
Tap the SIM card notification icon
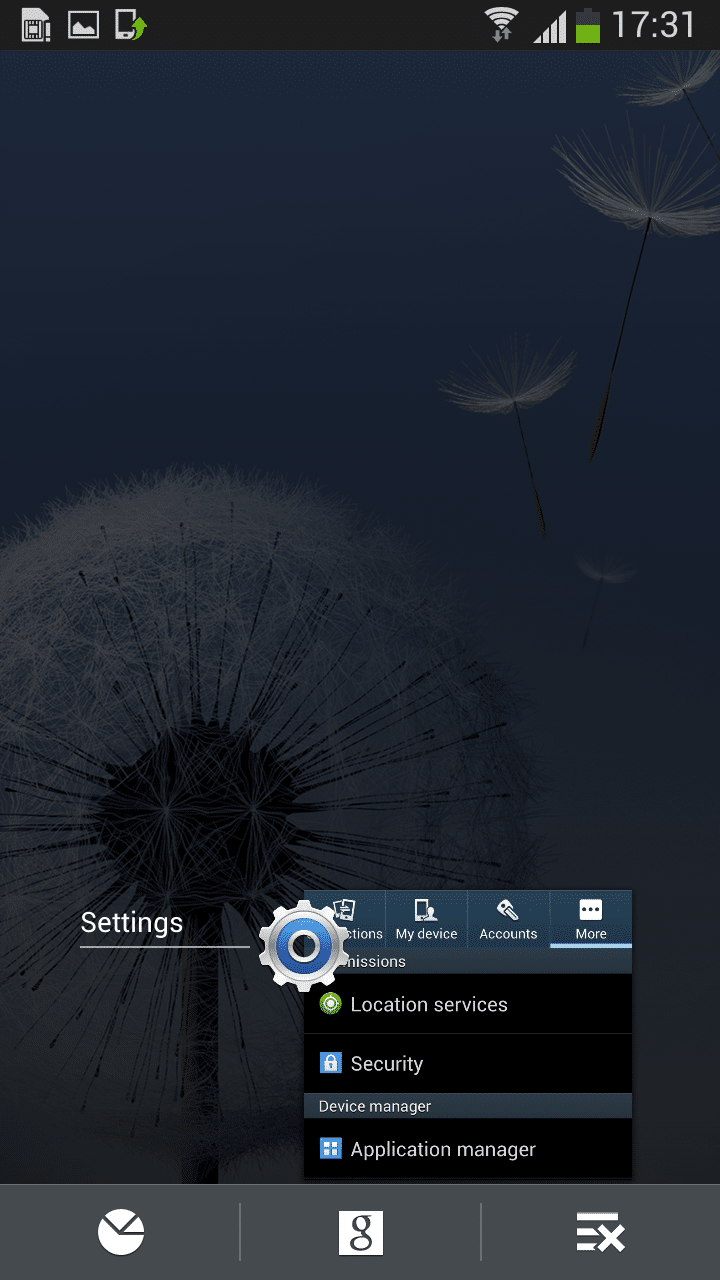pyautogui.click(x=36, y=24)
